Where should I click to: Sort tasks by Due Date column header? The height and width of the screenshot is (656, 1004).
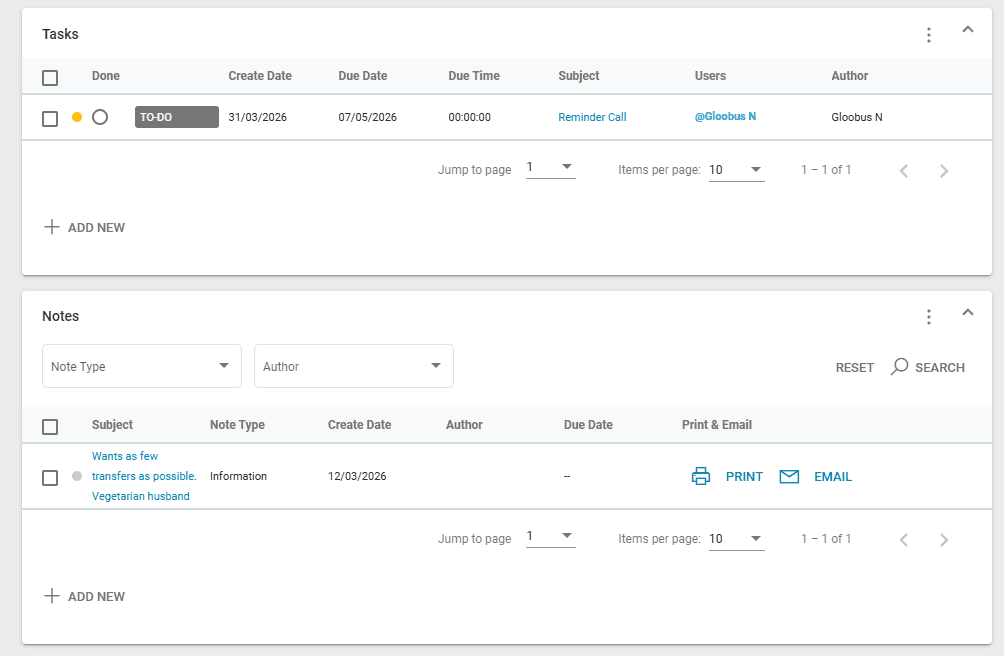point(362,76)
